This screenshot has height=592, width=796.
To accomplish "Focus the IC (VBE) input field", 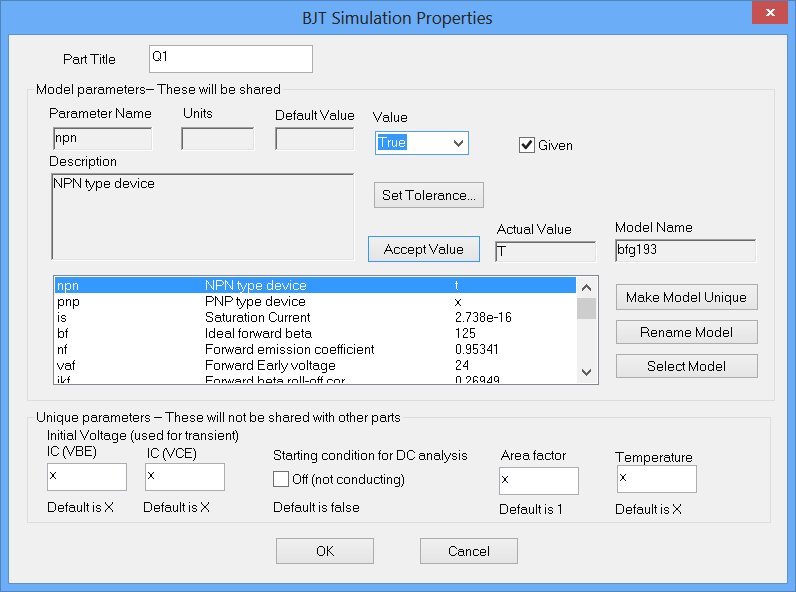I will point(87,478).
